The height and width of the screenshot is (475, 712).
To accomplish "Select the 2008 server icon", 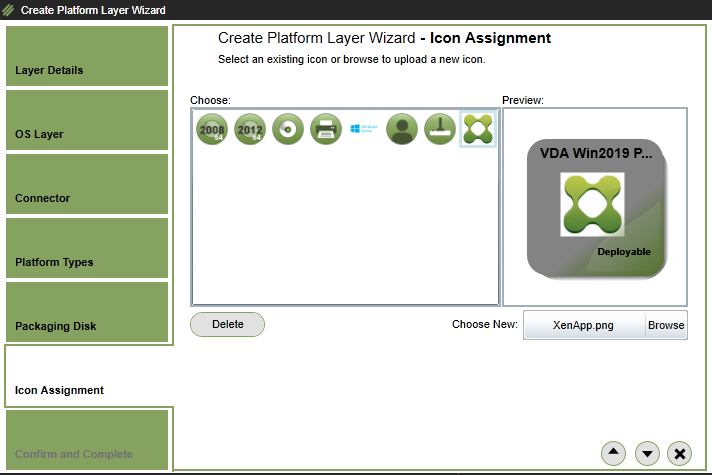I will 212,129.
